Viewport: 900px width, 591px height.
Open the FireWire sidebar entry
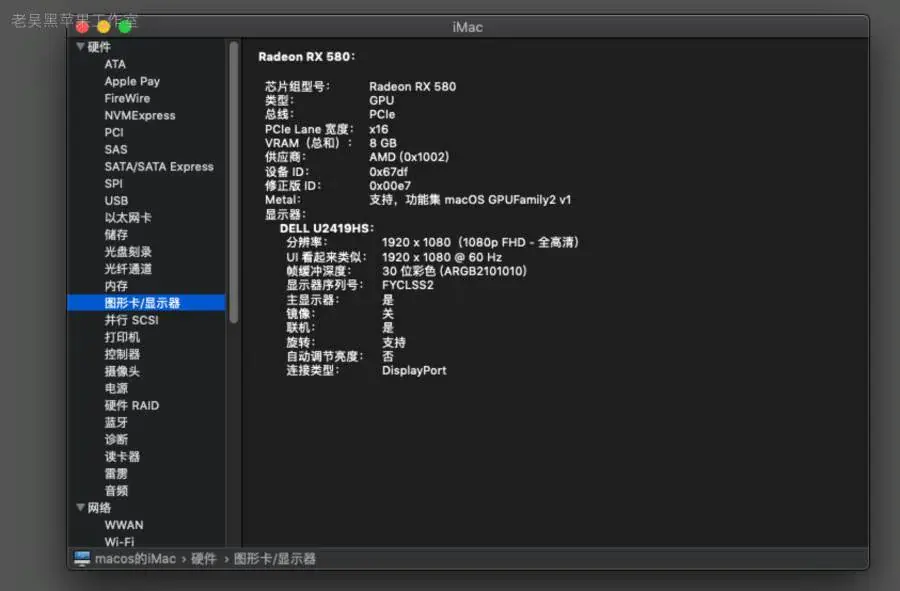(127, 98)
